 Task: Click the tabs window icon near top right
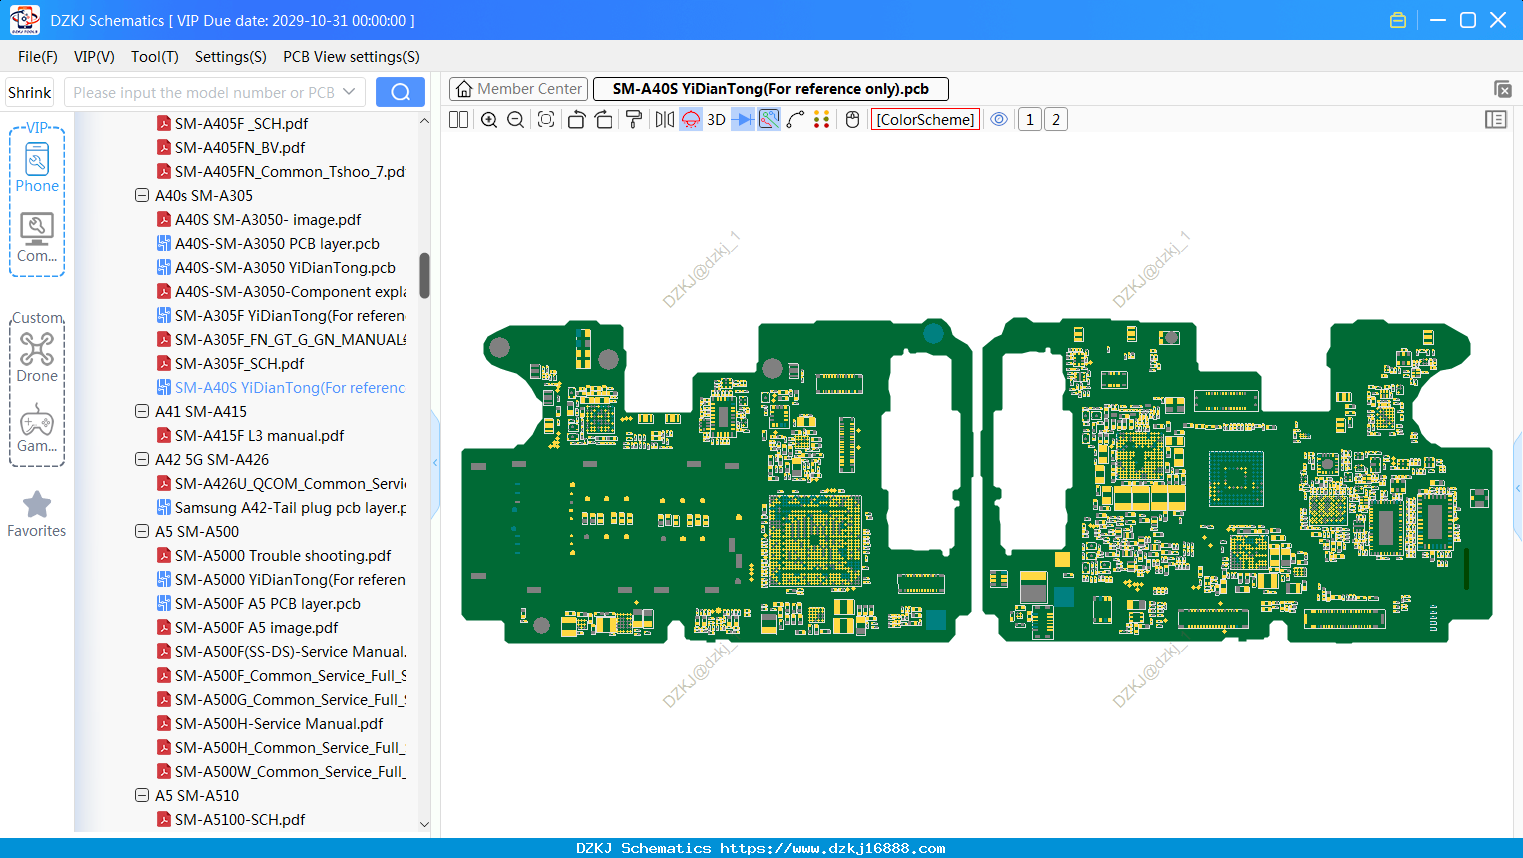(1502, 89)
